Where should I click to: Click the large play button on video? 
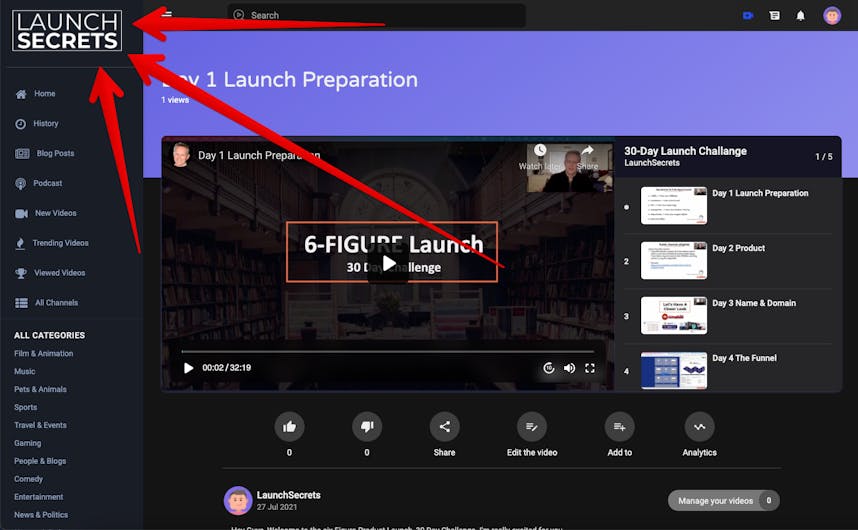click(x=388, y=264)
